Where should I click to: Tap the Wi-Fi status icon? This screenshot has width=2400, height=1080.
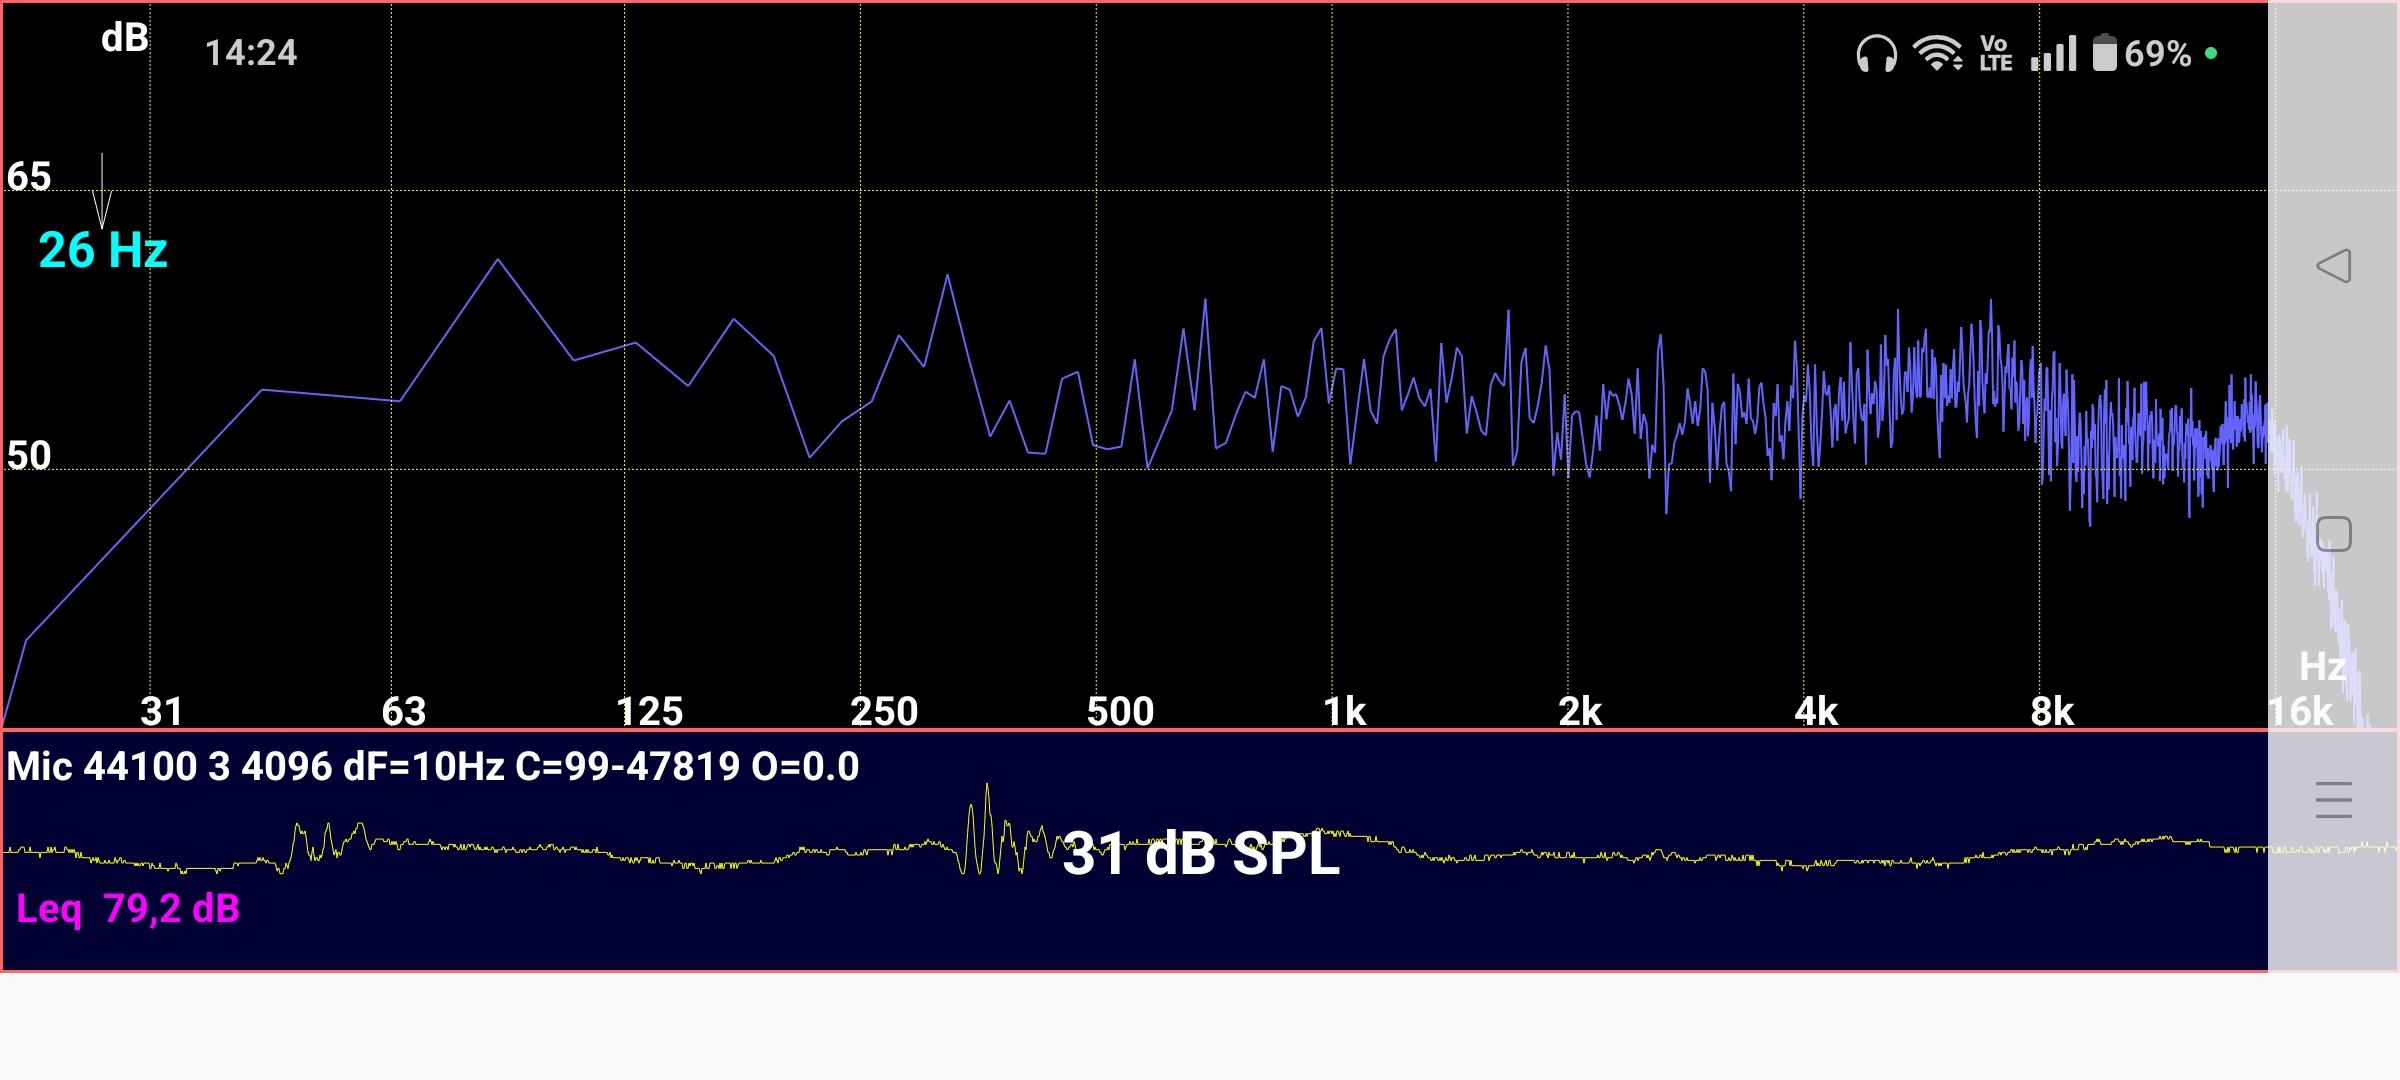click(x=1937, y=53)
